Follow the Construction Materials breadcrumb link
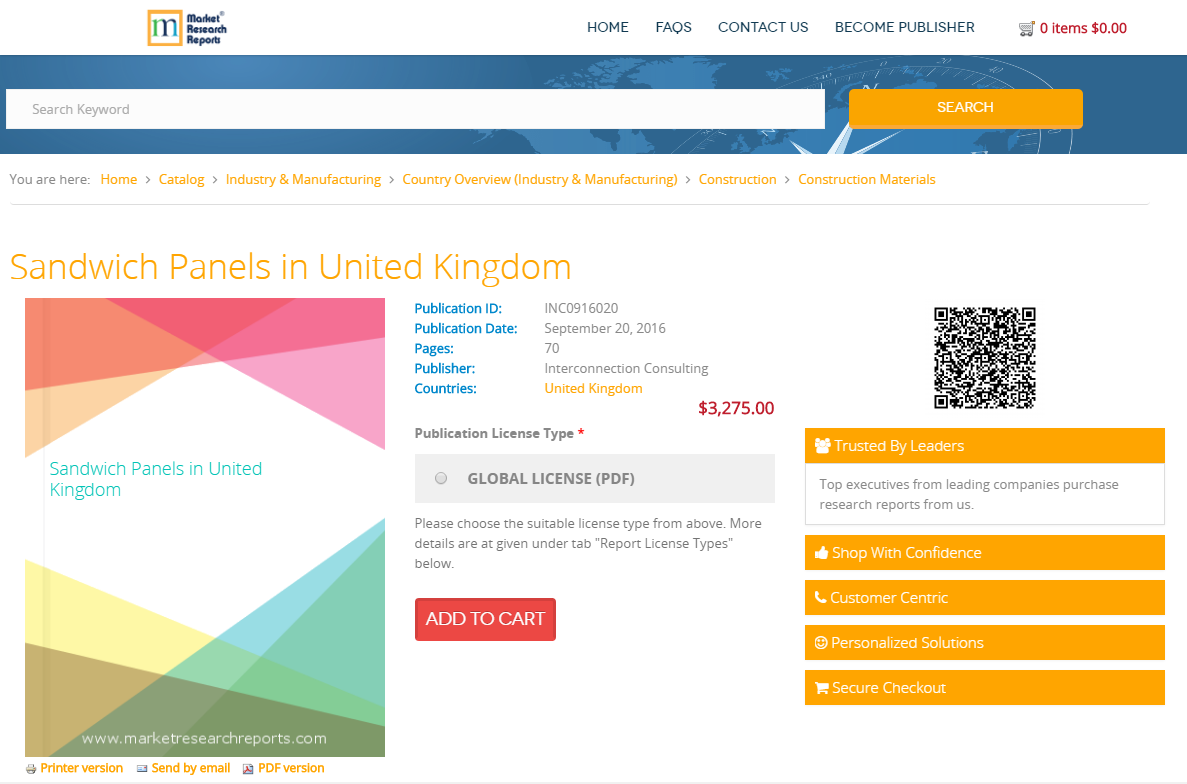This screenshot has width=1187, height=784. (866, 179)
